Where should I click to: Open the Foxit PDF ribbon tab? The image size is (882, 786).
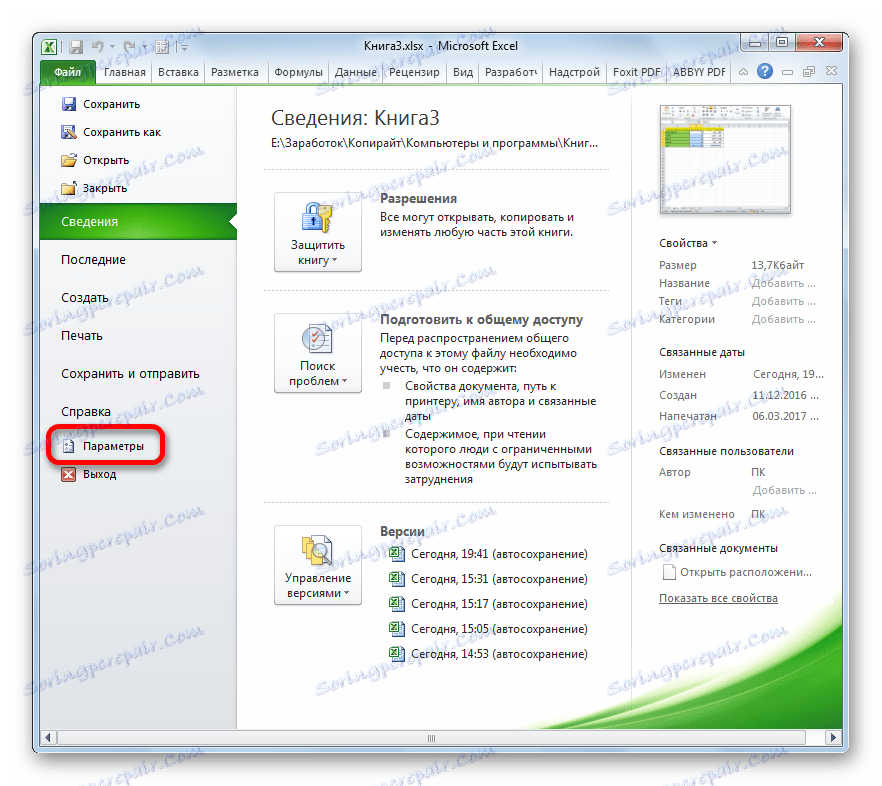[x=636, y=72]
